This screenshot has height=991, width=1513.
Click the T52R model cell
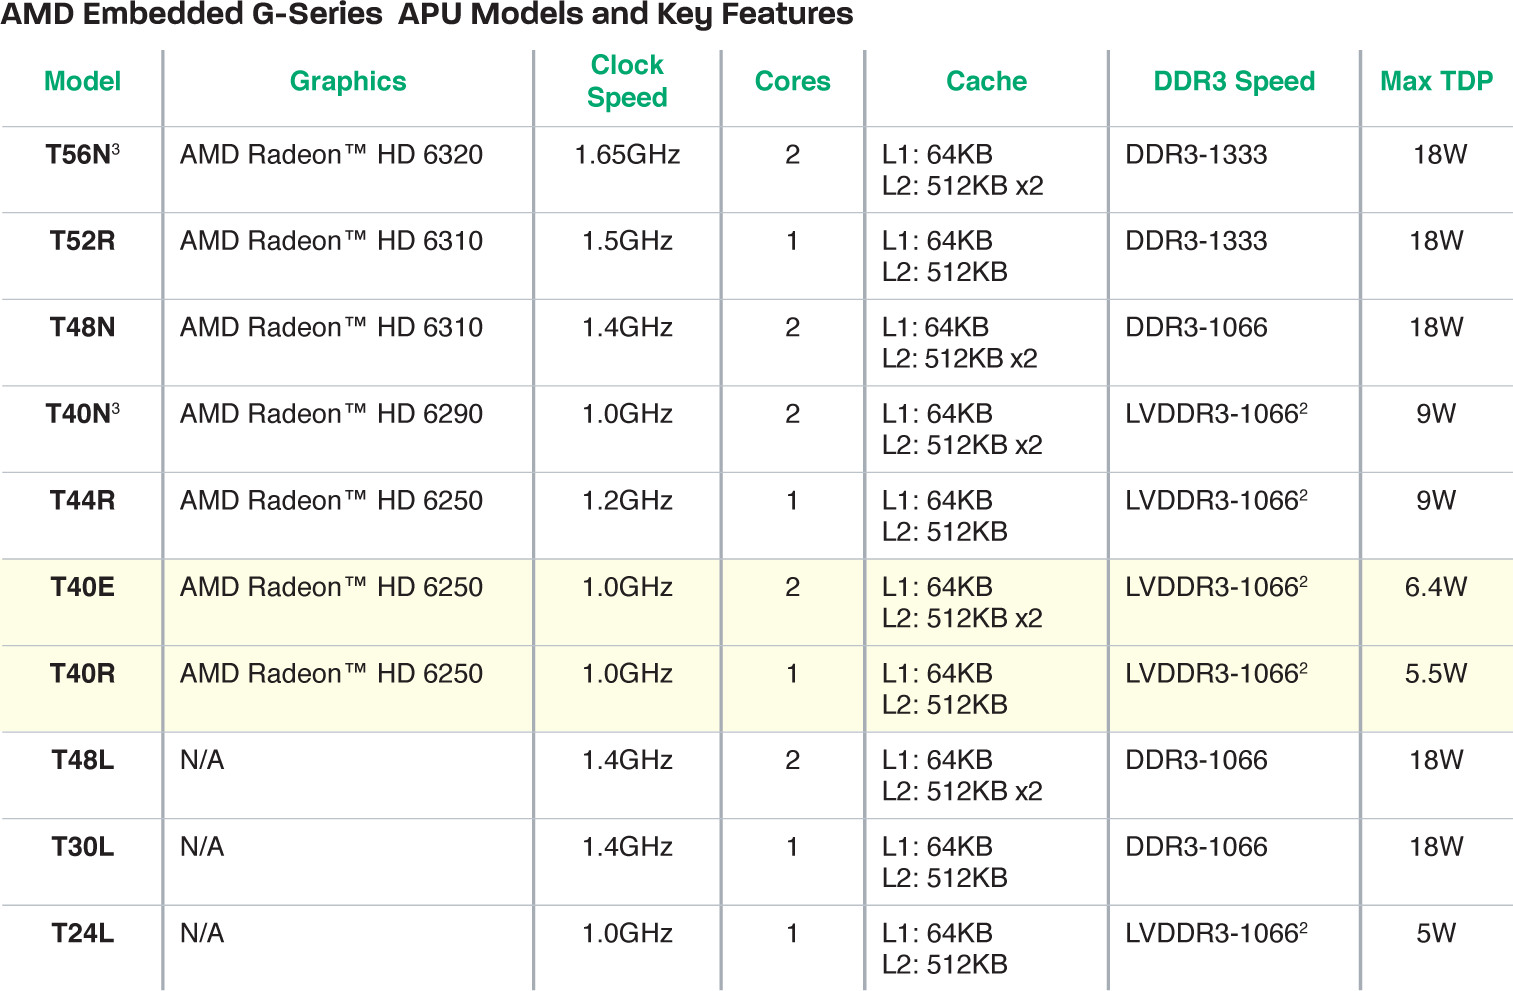point(82,241)
